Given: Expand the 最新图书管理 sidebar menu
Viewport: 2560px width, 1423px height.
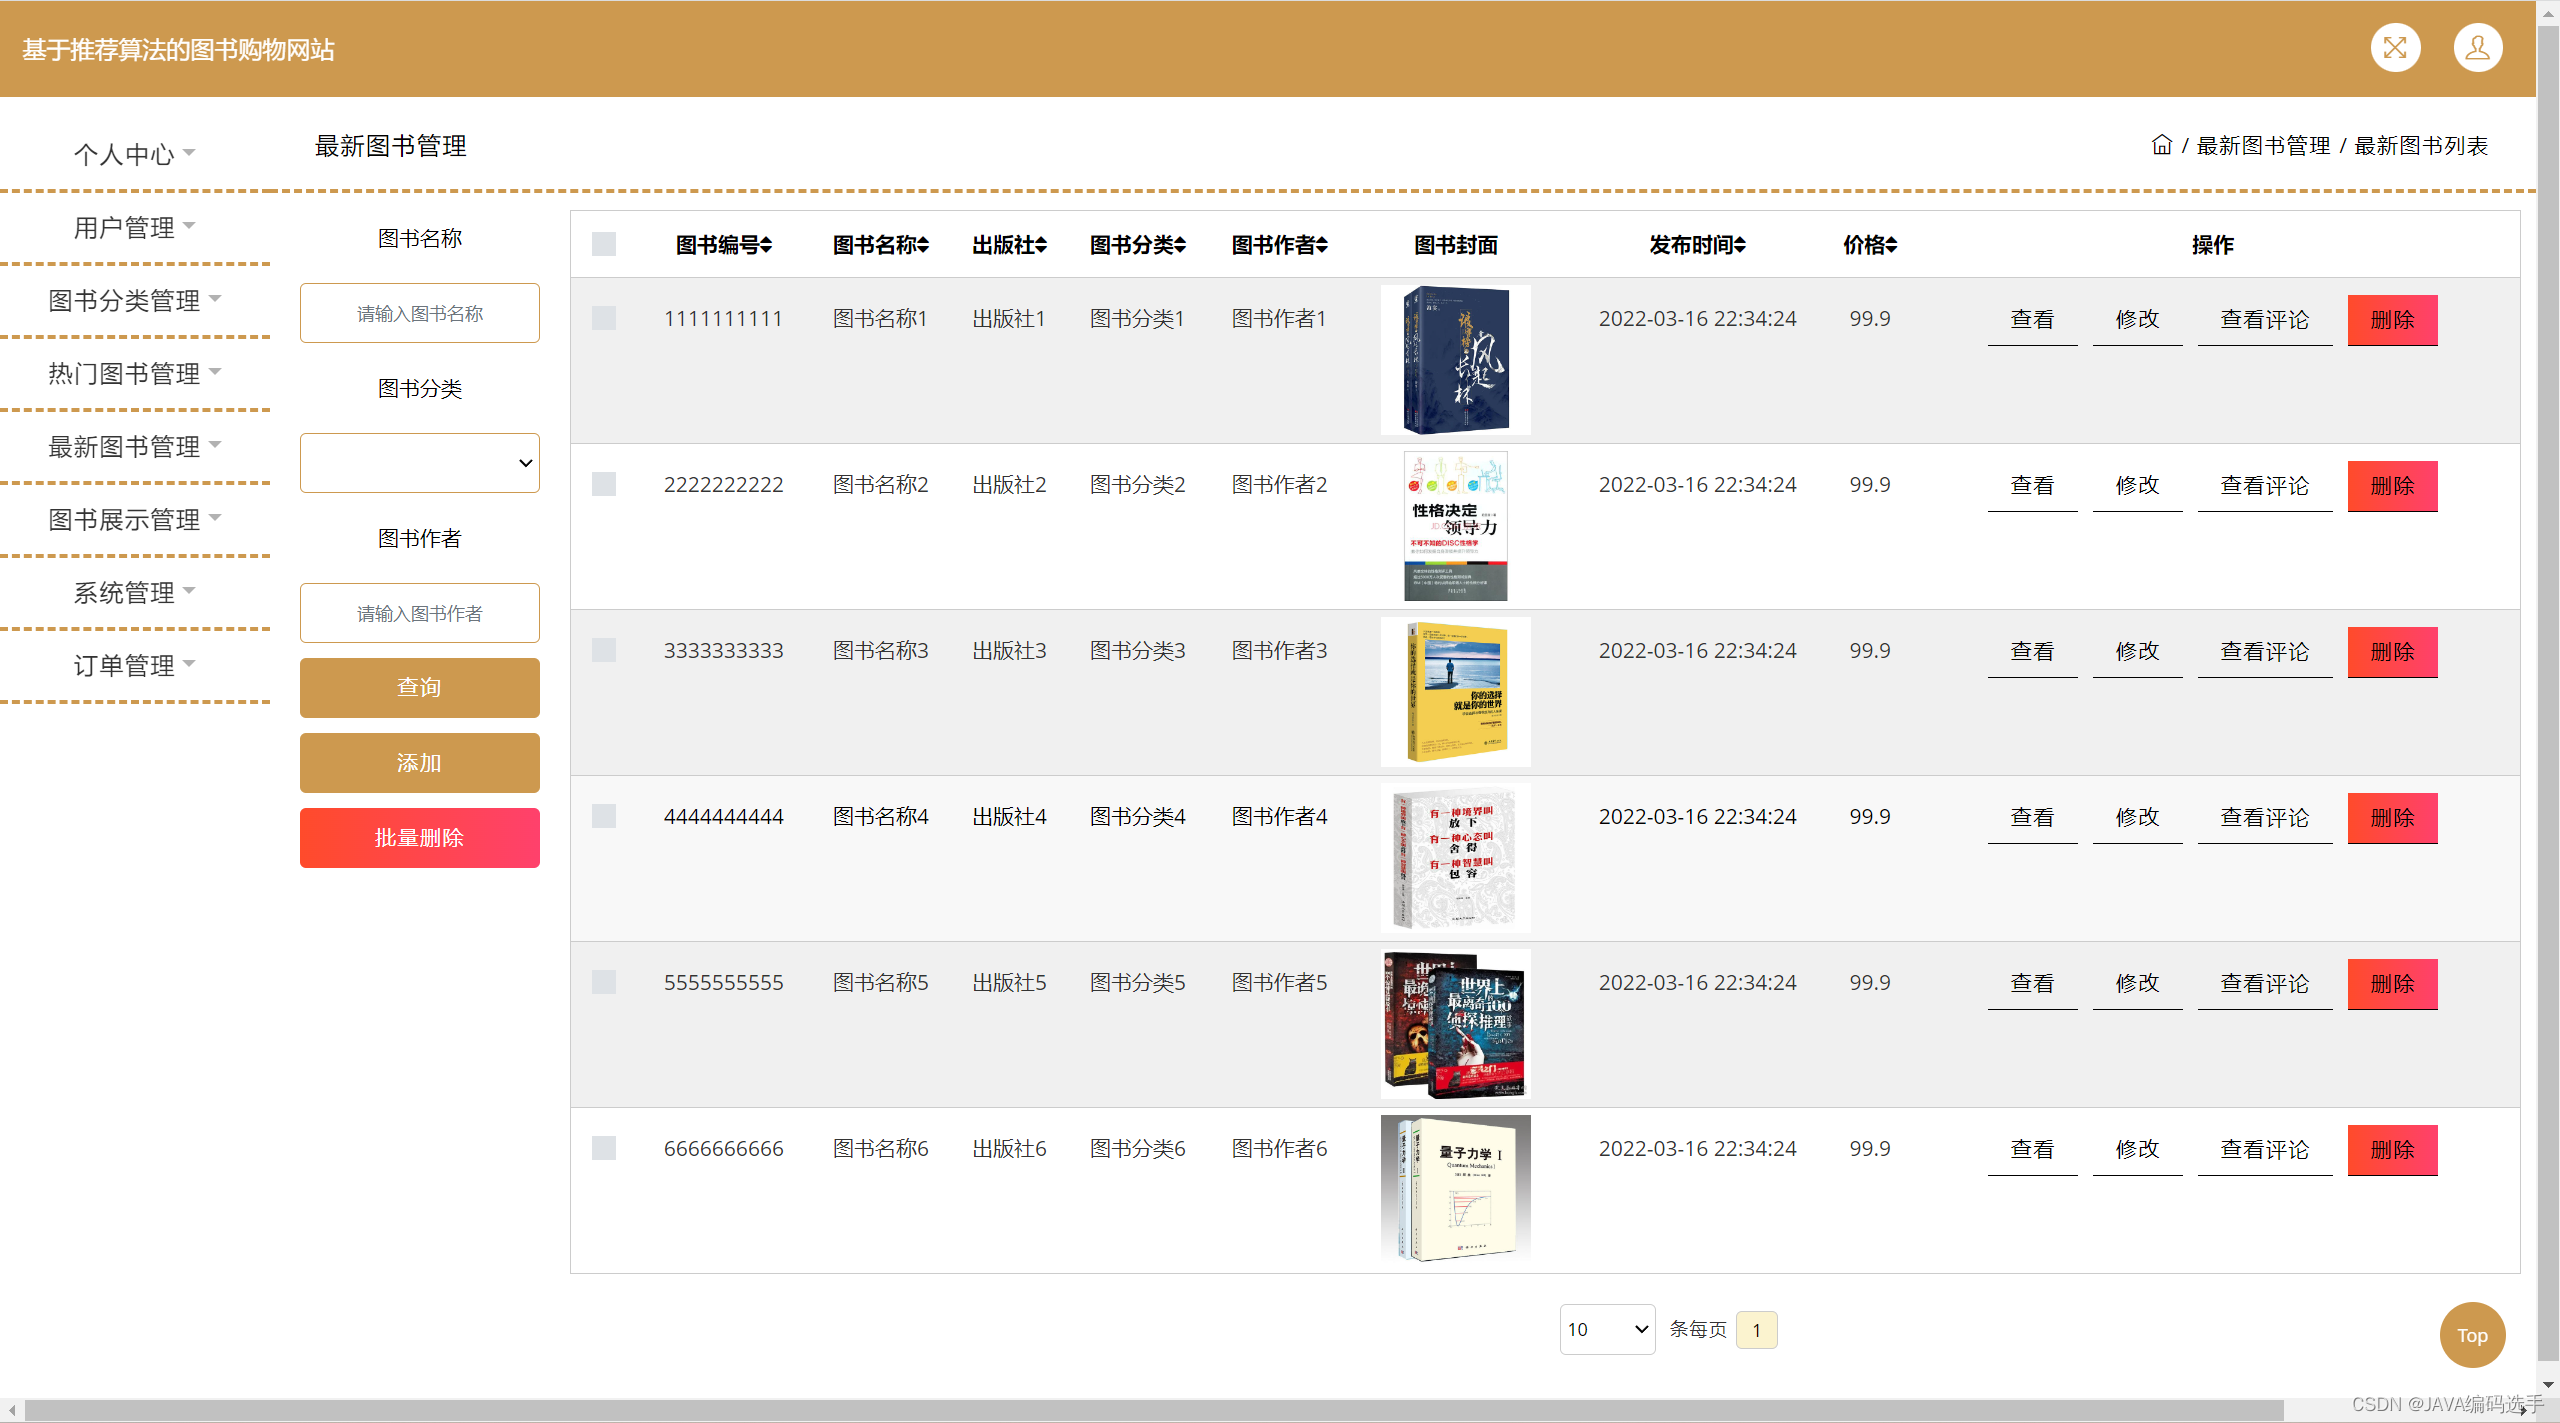Looking at the screenshot, I should click(135, 446).
